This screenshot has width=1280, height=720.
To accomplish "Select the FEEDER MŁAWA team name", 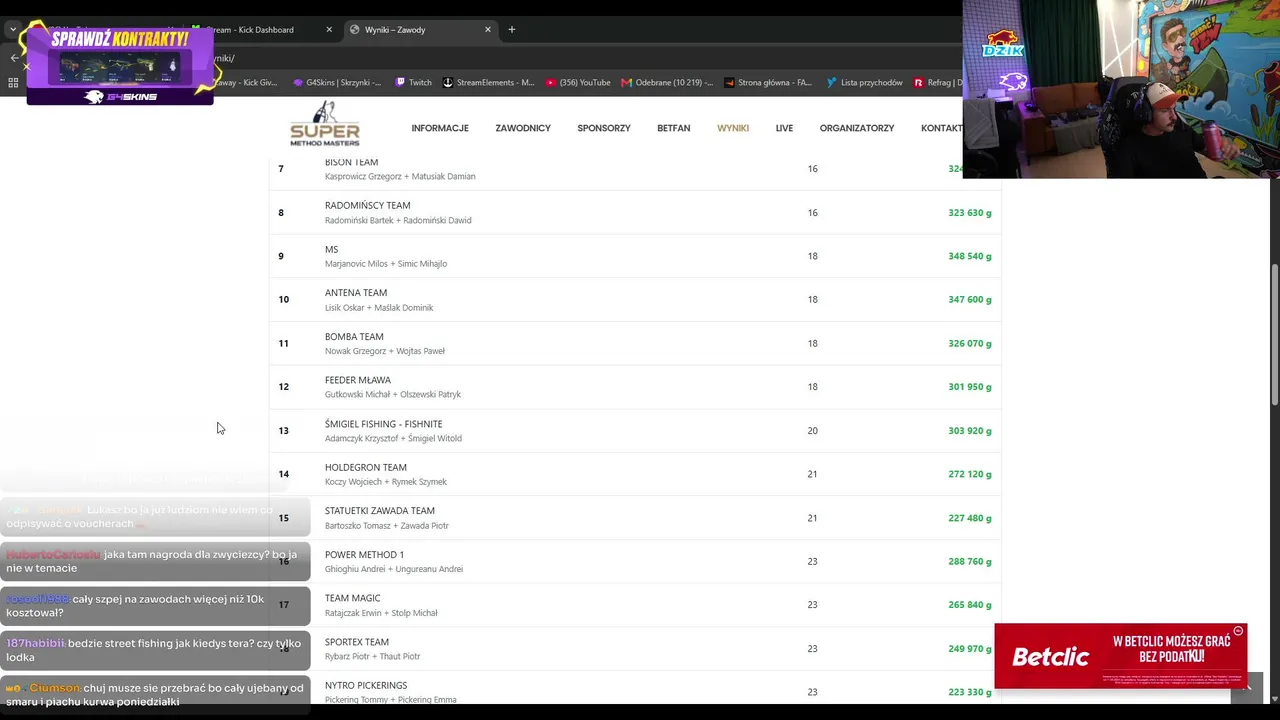I will 358,380.
